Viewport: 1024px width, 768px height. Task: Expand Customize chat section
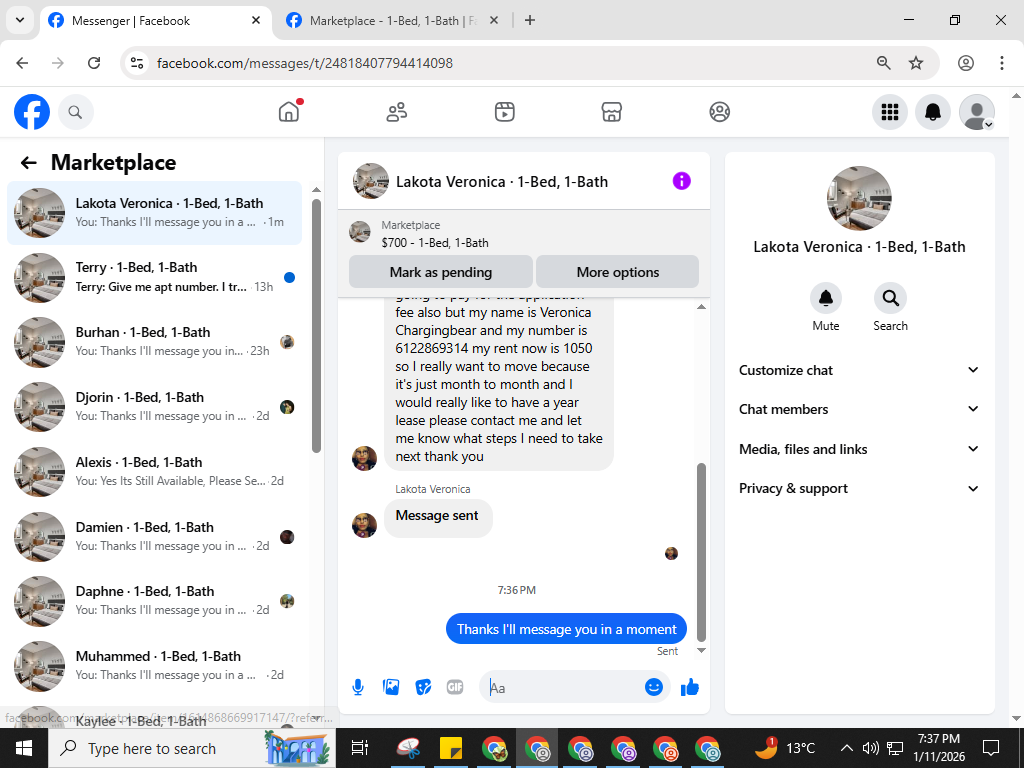[x=858, y=370]
